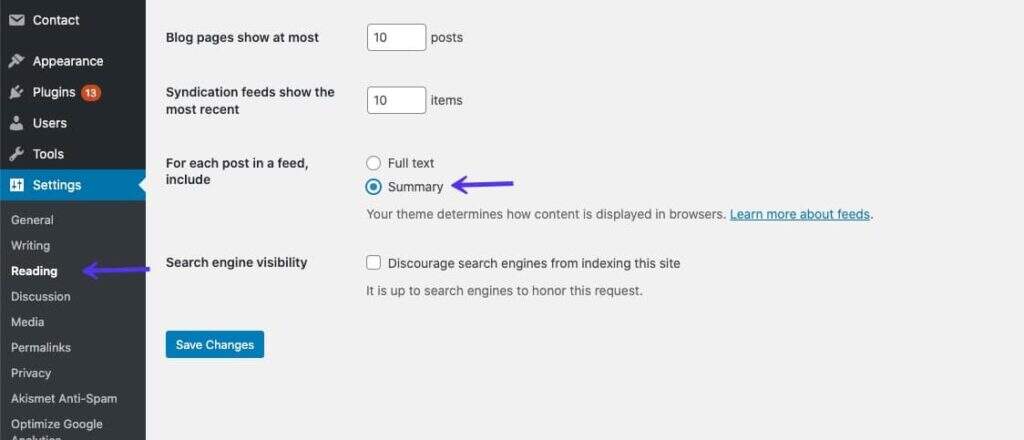Click the Plugins plug icon

coord(17,92)
